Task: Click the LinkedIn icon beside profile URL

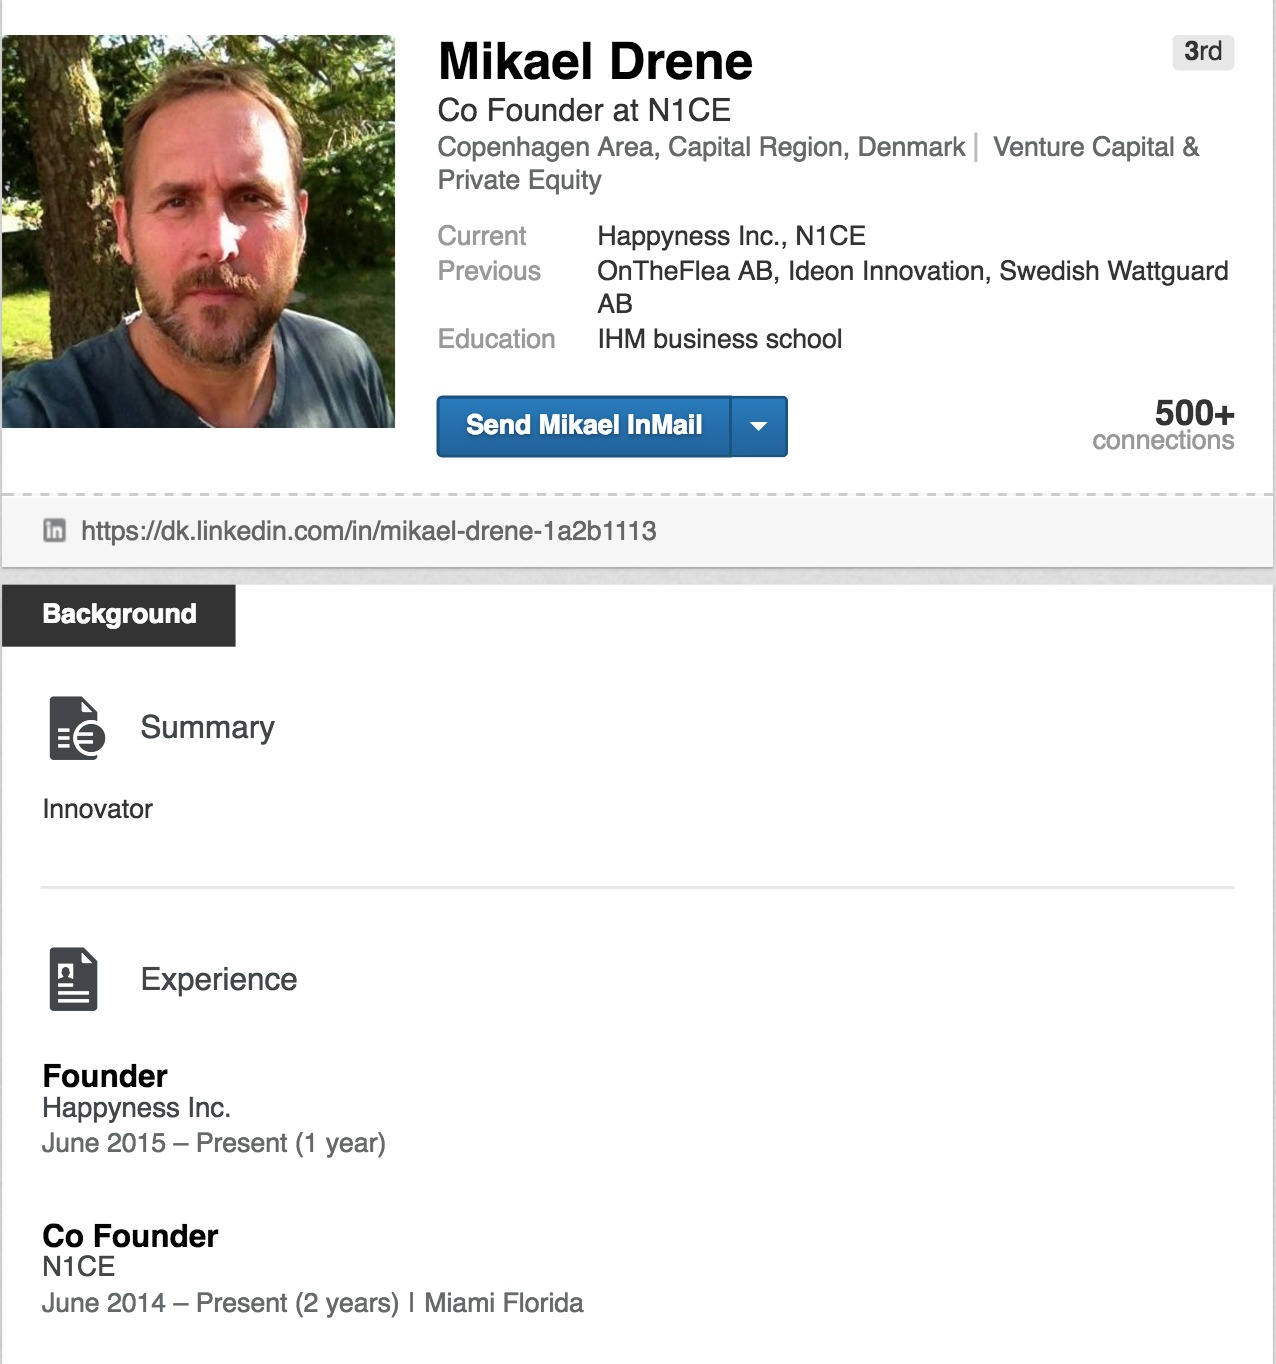Action: [54, 531]
